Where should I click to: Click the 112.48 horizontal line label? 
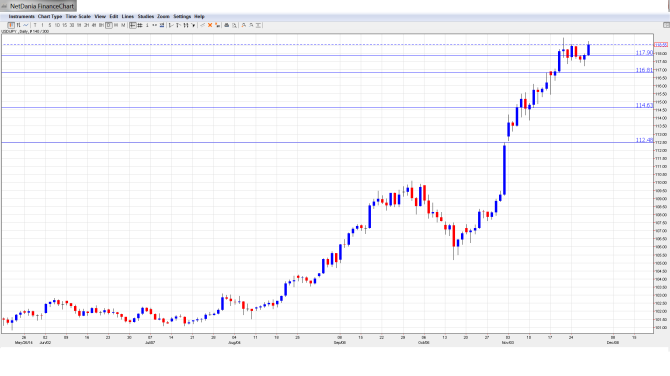coord(644,140)
